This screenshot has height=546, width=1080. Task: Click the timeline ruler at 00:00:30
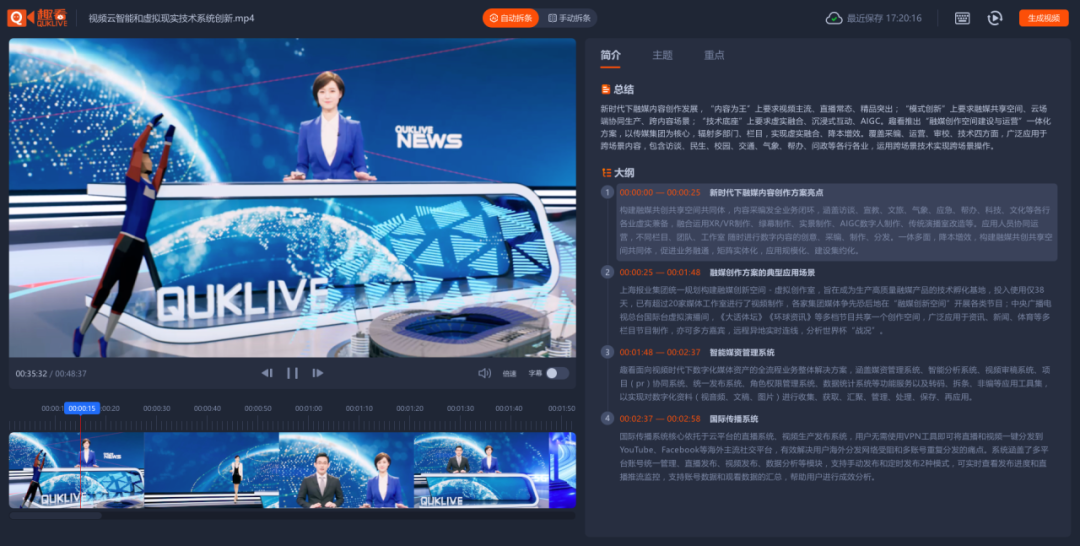coord(156,408)
